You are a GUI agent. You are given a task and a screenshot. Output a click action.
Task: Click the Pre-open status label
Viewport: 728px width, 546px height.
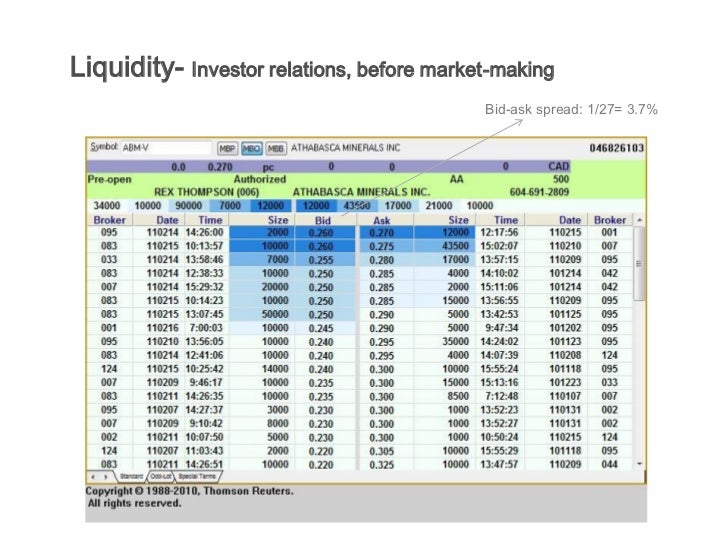click(x=110, y=180)
